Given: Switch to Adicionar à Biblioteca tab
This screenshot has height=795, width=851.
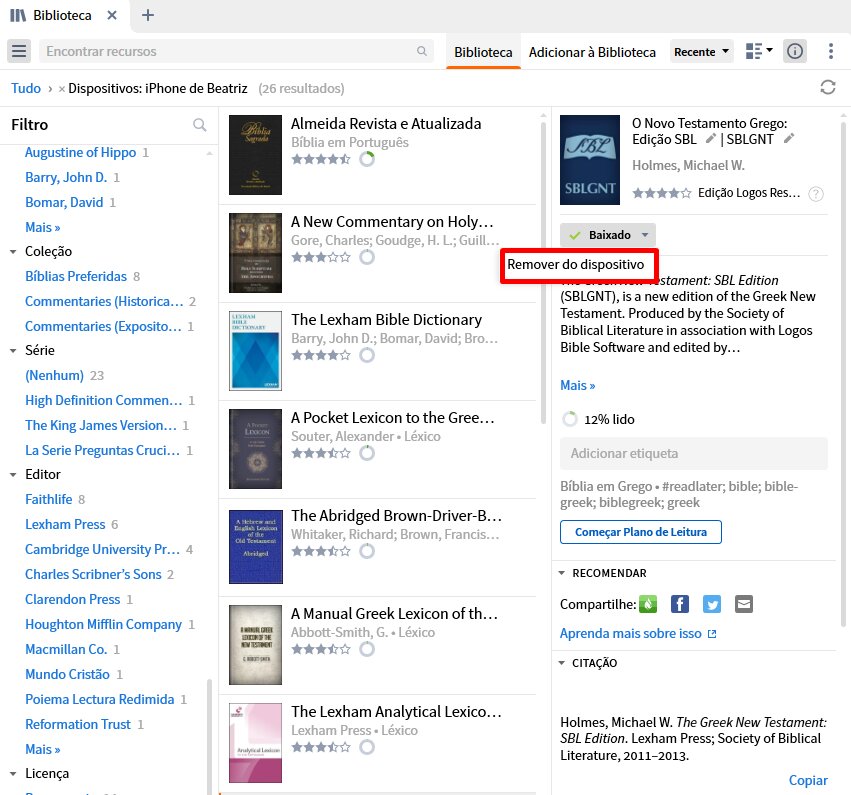Looking at the screenshot, I should pyautogui.click(x=592, y=52).
